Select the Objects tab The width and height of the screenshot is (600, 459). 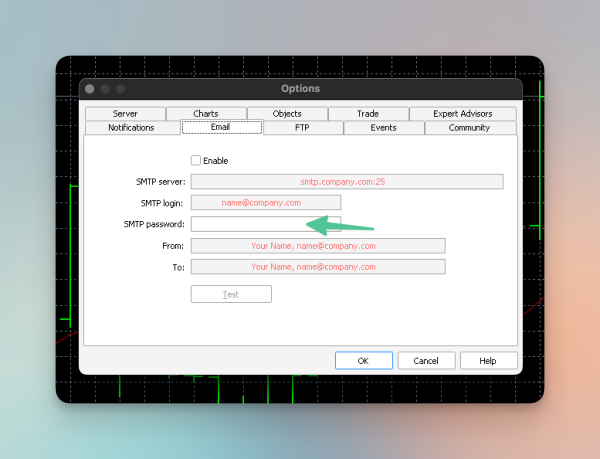pos(287,114)
